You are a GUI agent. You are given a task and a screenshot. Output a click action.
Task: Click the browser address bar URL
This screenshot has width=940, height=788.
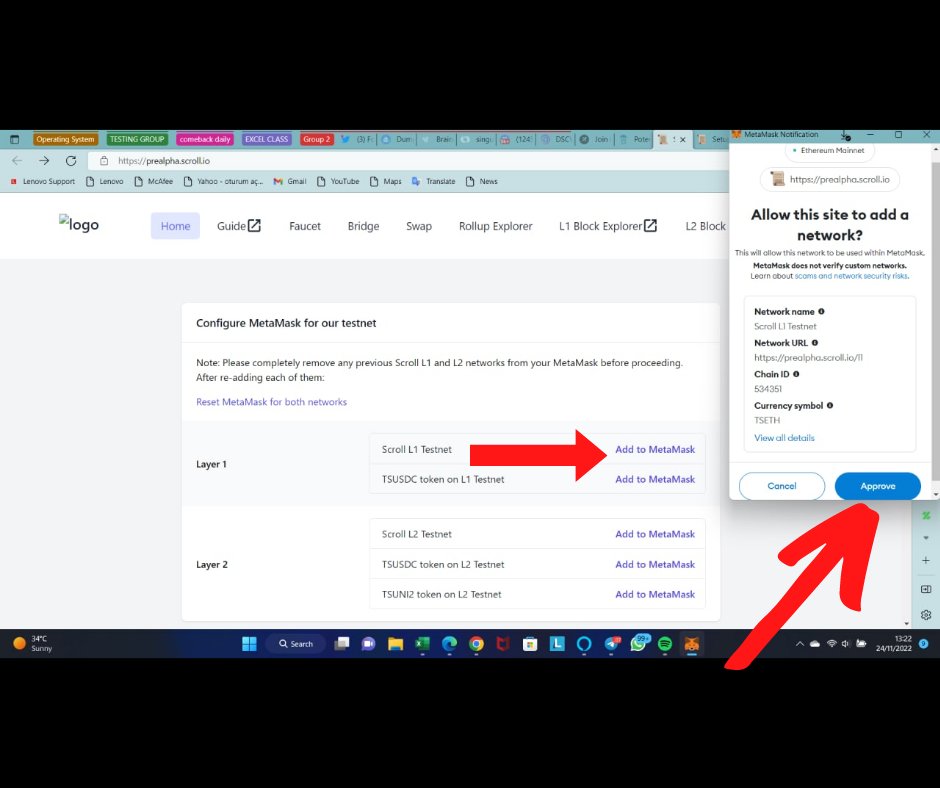[164, 161]
